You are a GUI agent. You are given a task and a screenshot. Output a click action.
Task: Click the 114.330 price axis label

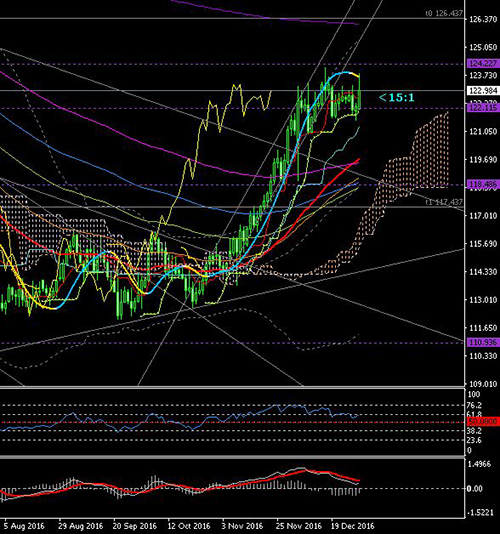(483, 272)
